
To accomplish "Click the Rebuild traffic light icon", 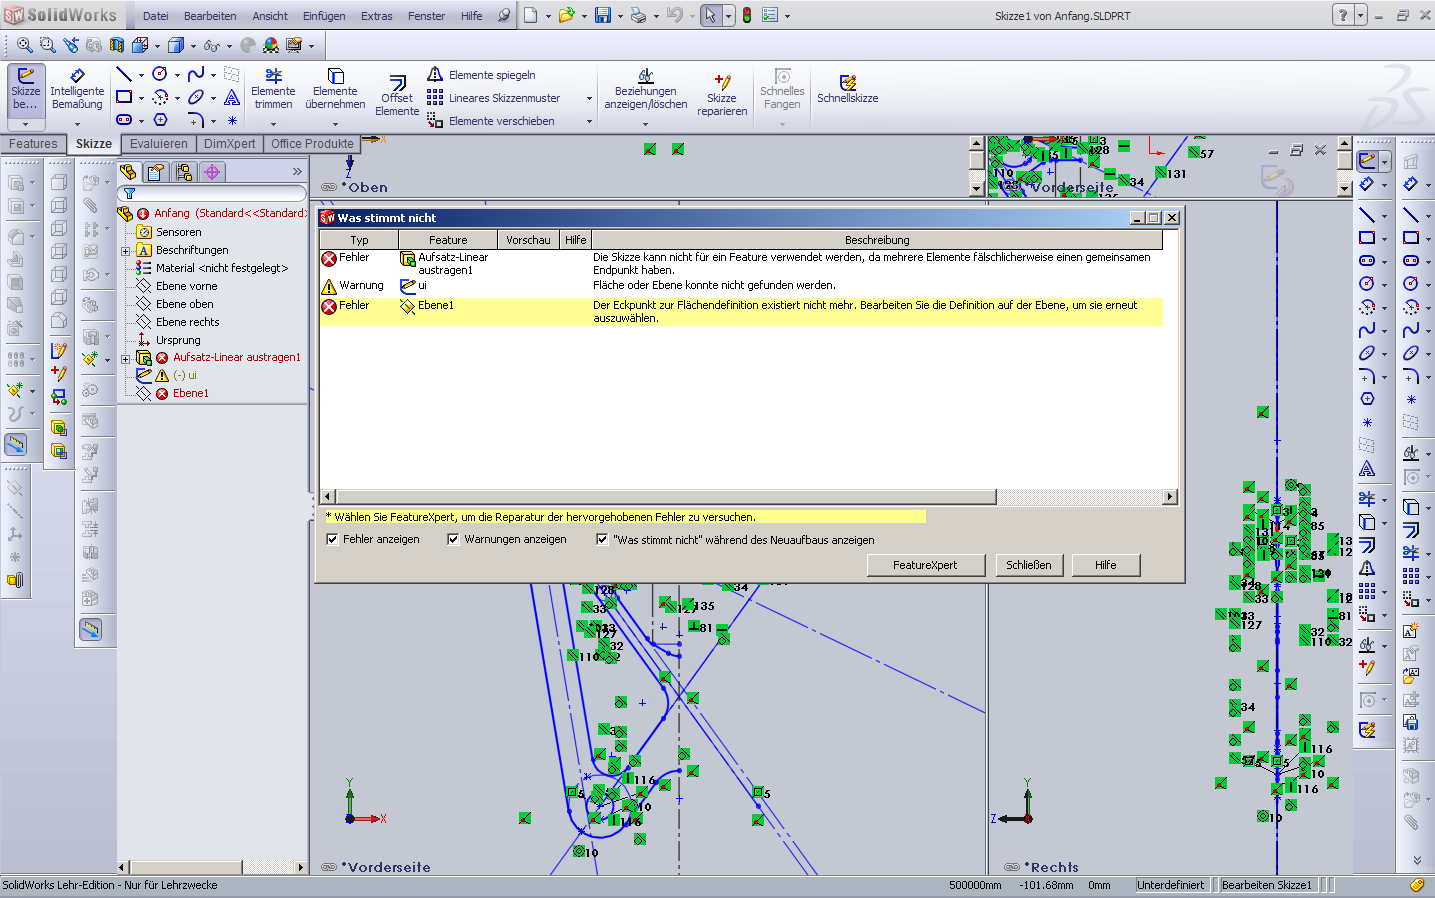I will pyautogui.click(x=746, y=15).
